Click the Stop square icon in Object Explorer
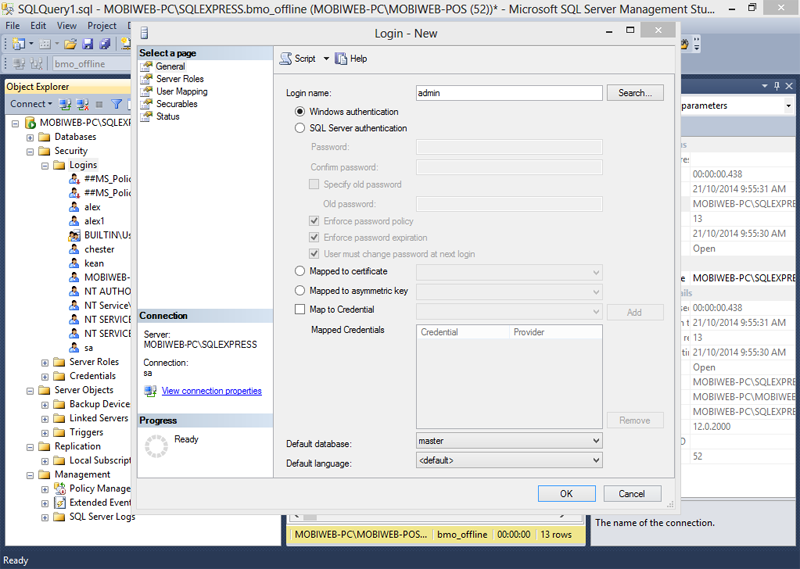 pos(99,104)
